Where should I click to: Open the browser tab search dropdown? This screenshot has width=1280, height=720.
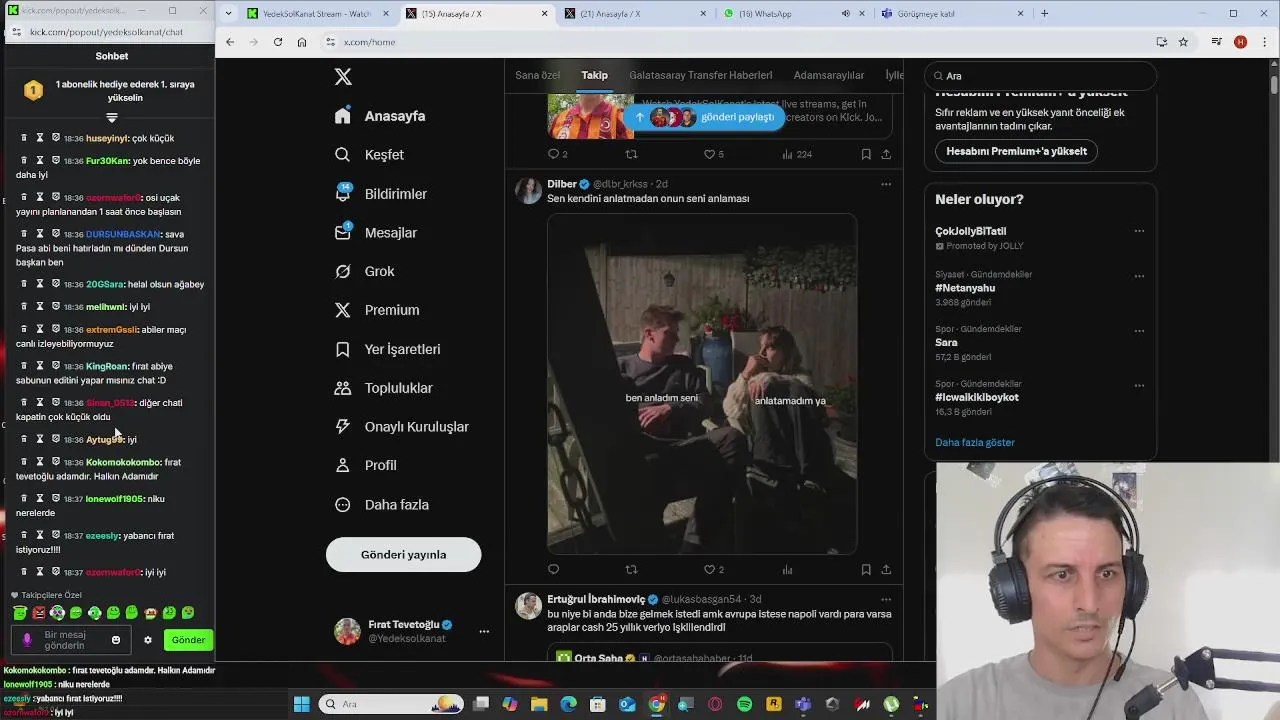(229, 14)
